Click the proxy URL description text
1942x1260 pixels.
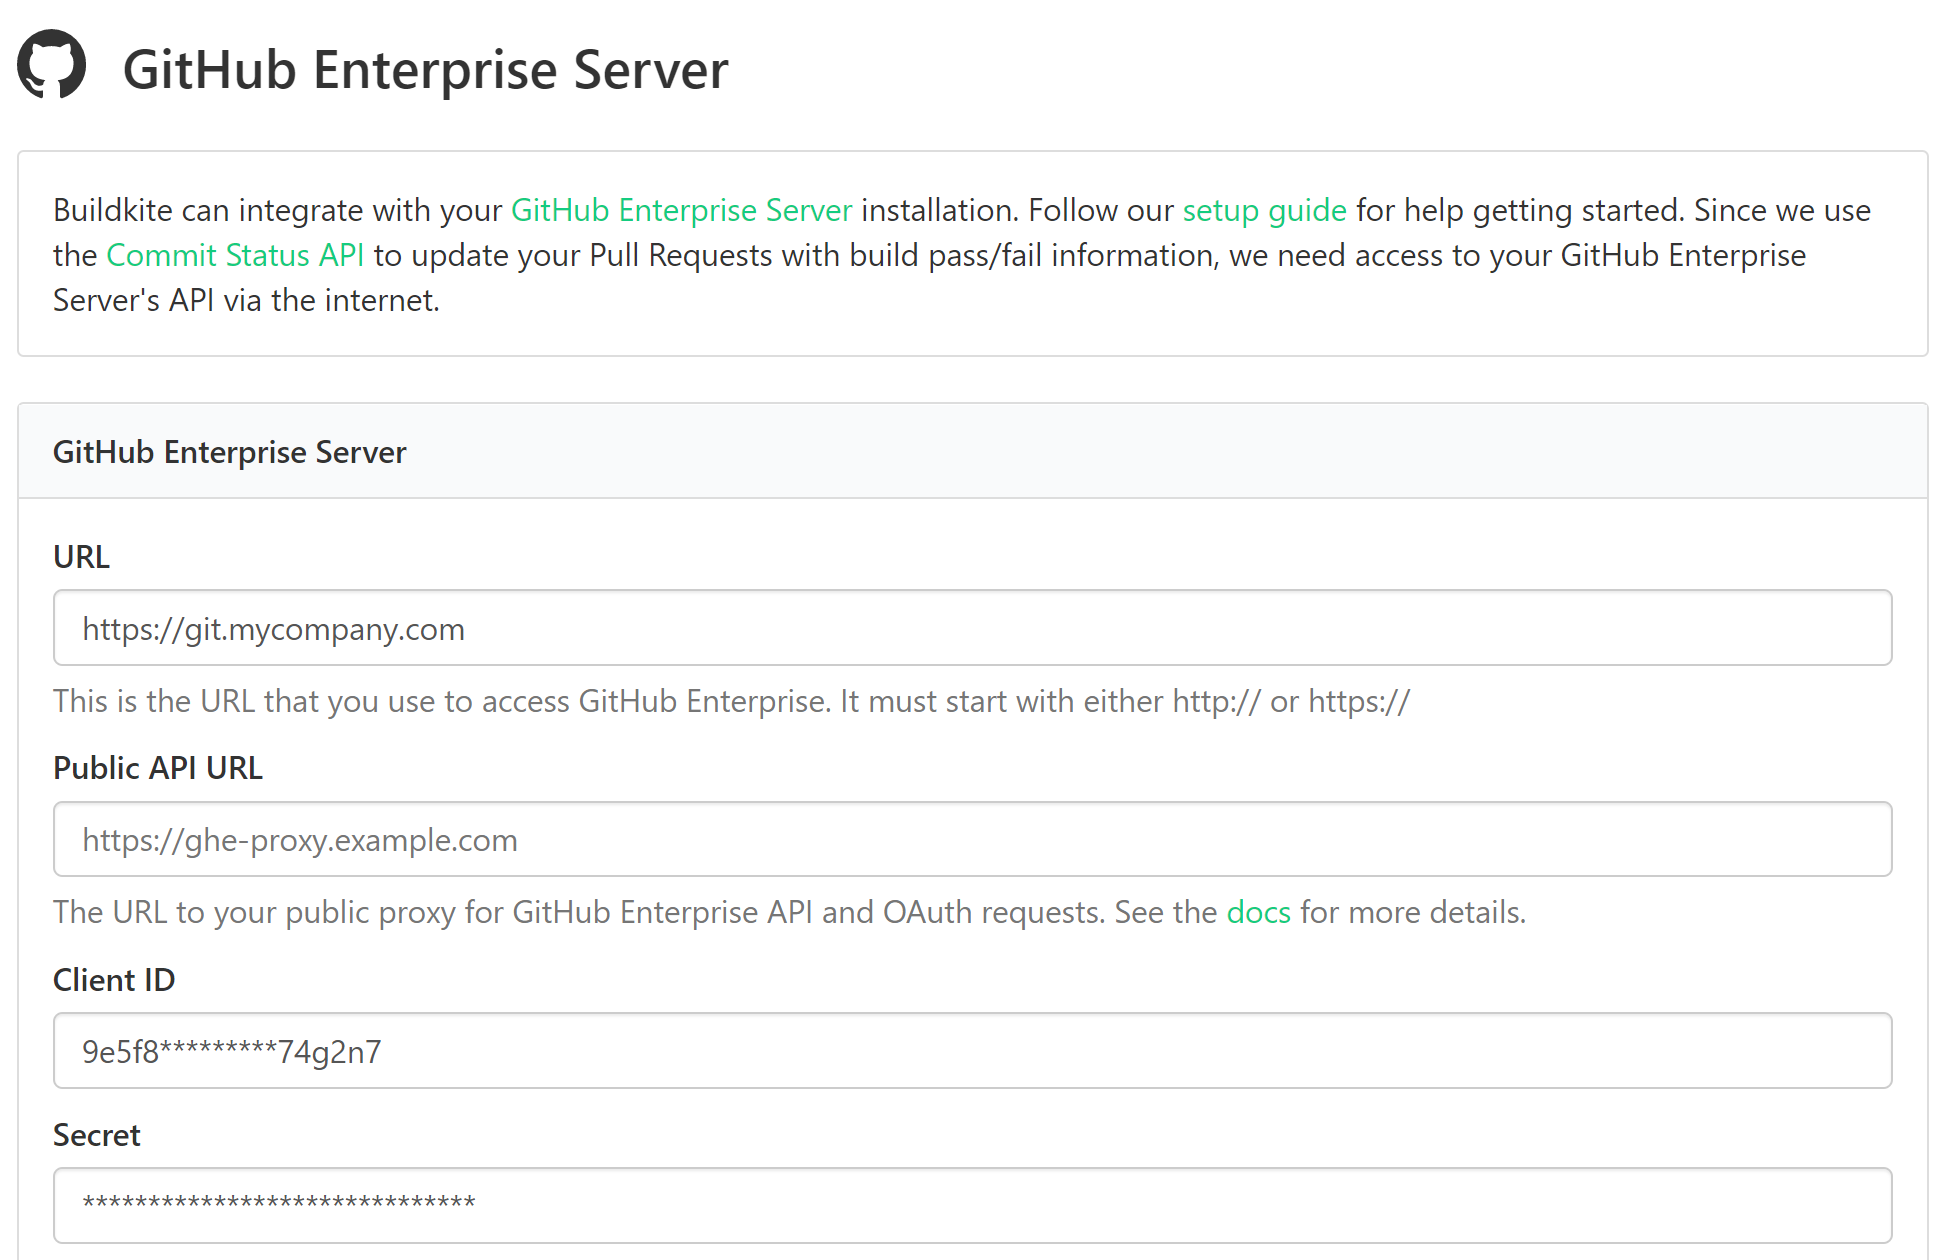[789, 912]
